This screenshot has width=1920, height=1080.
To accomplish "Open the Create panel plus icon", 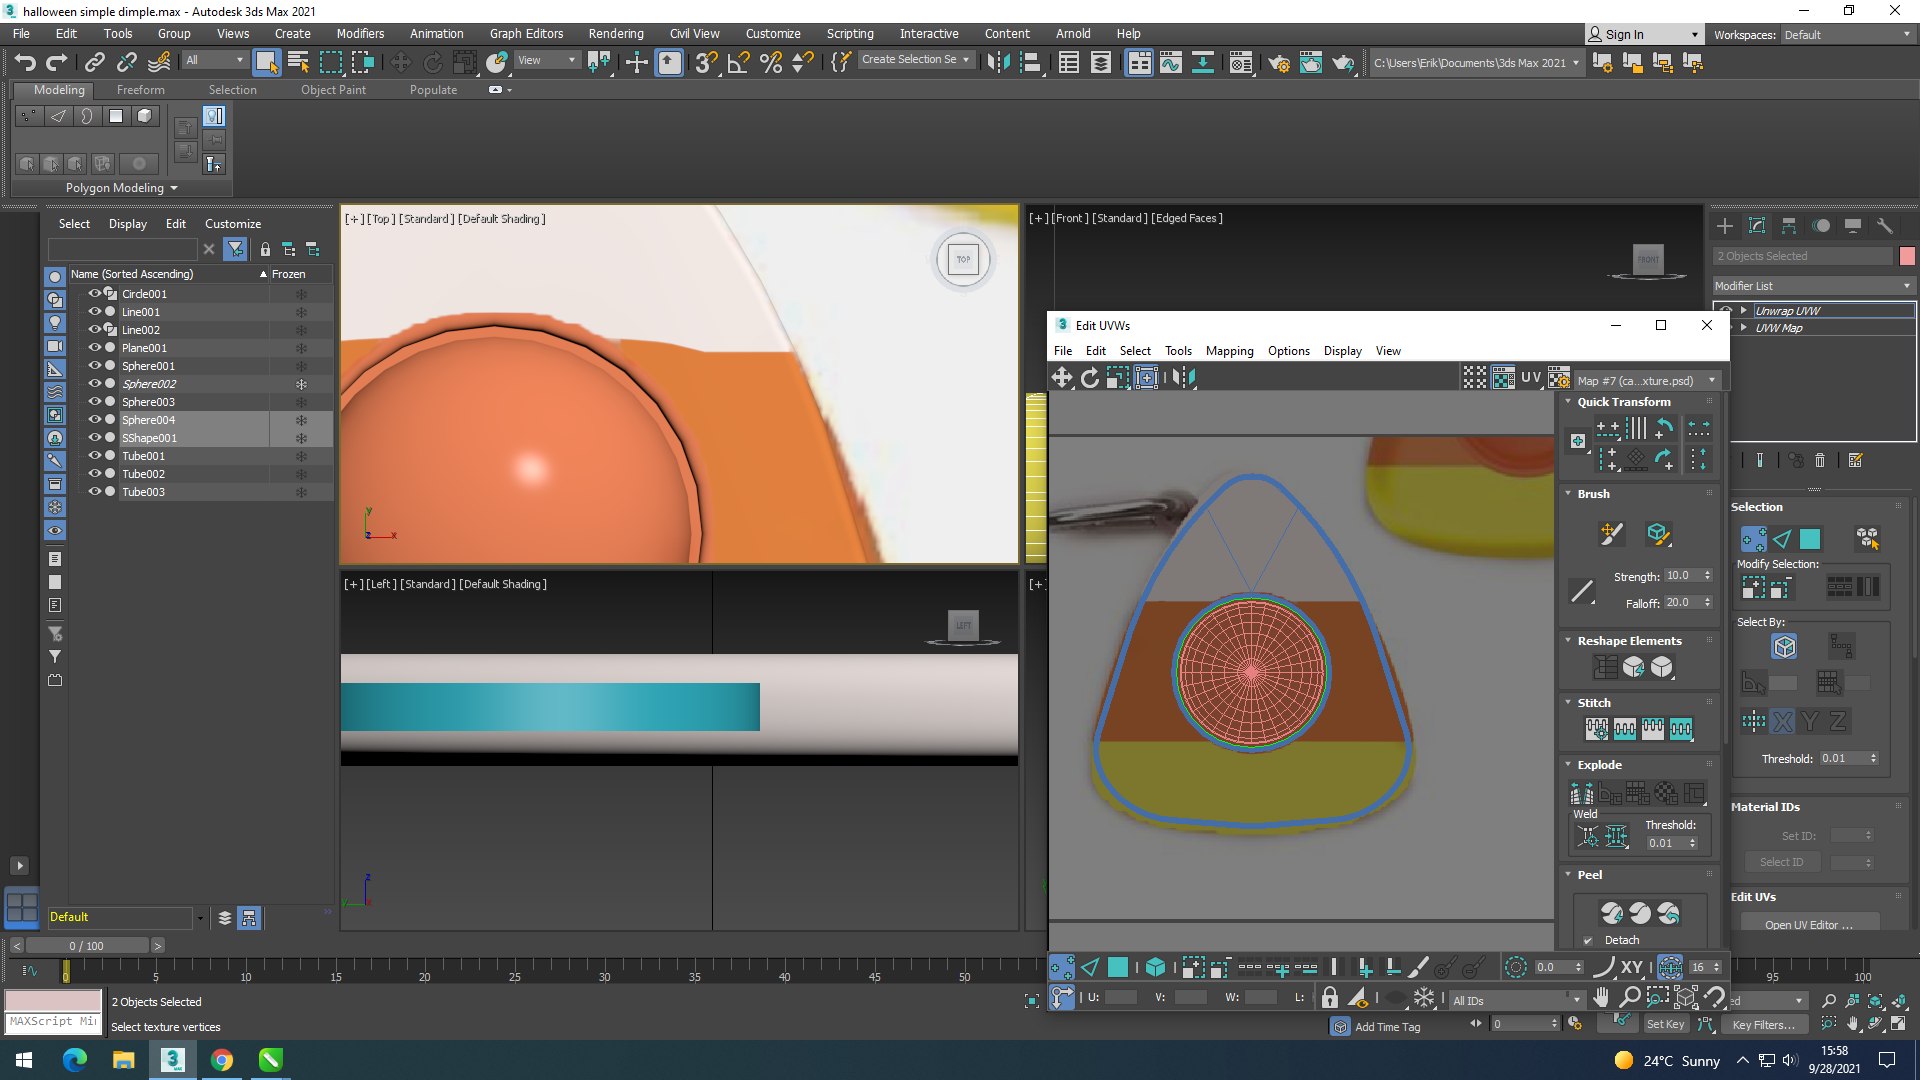I will click(1724, 226).
